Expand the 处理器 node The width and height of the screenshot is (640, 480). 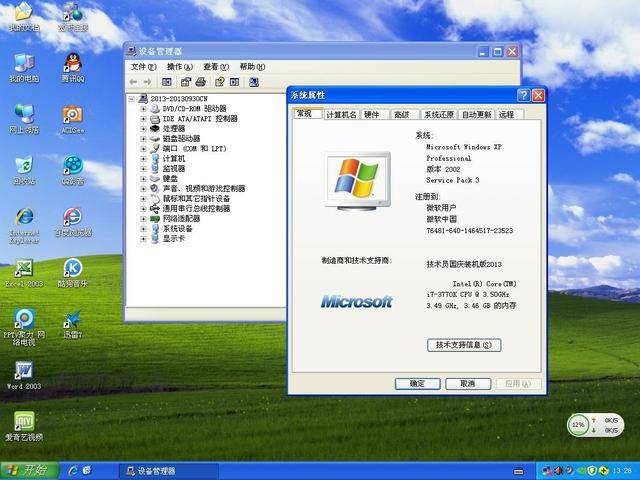point(143,129)
